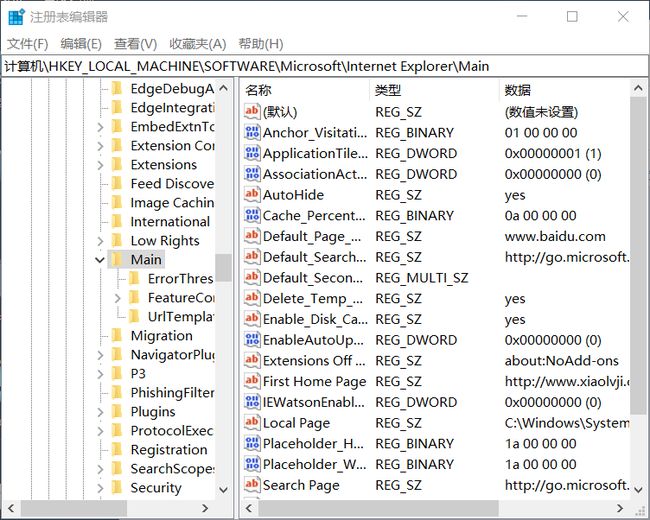The width and height of the screenshot is (650, 520).
Task: Select the PhishingFilter key
Action: coord(172,393)
